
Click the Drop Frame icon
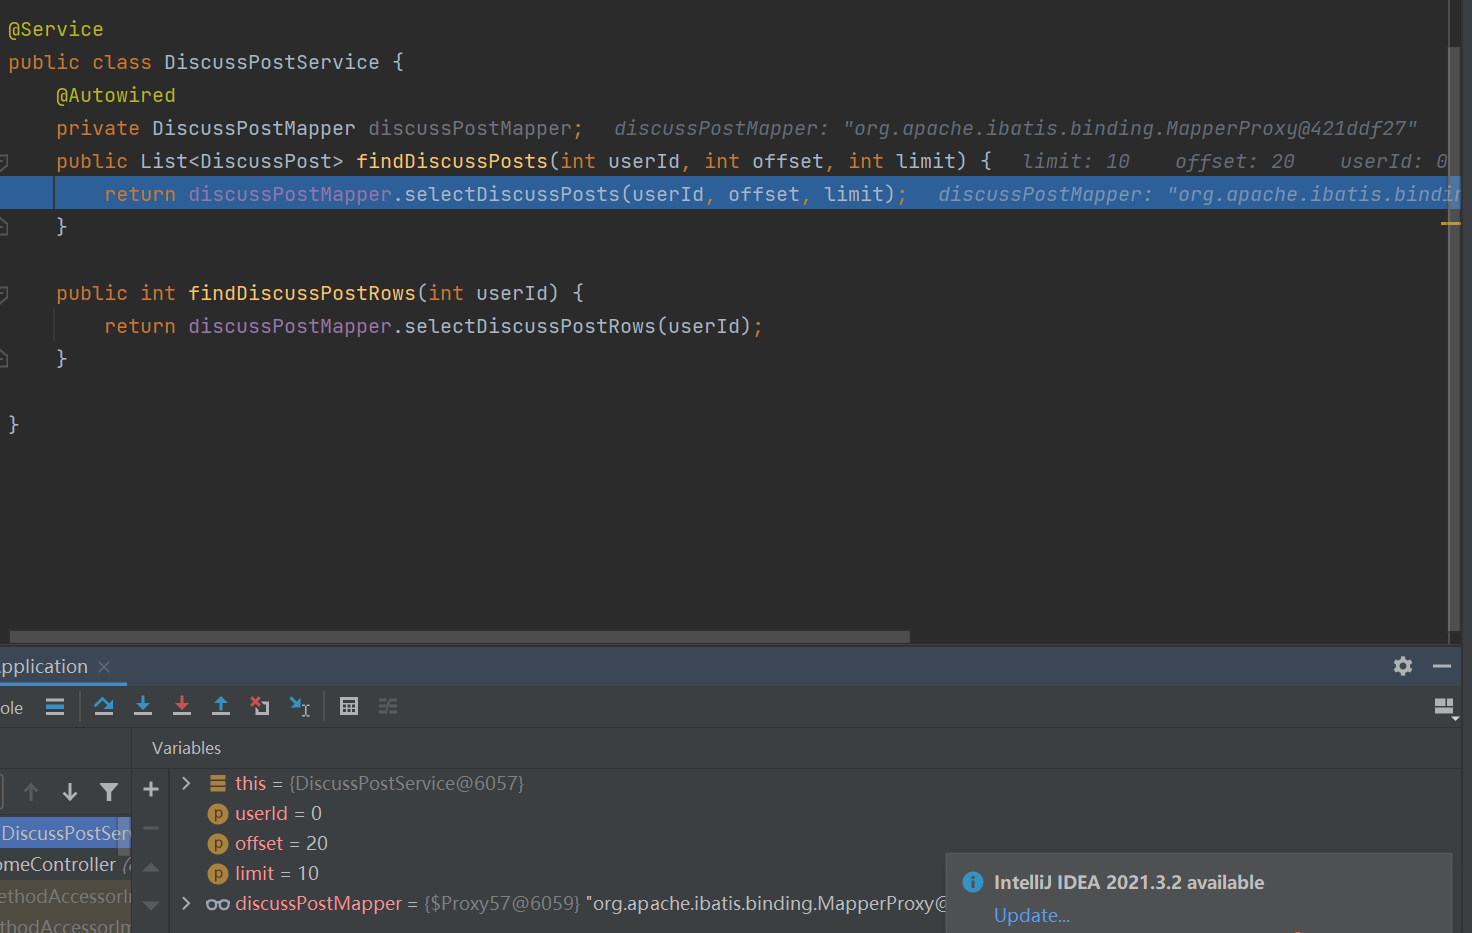point(260,707)
